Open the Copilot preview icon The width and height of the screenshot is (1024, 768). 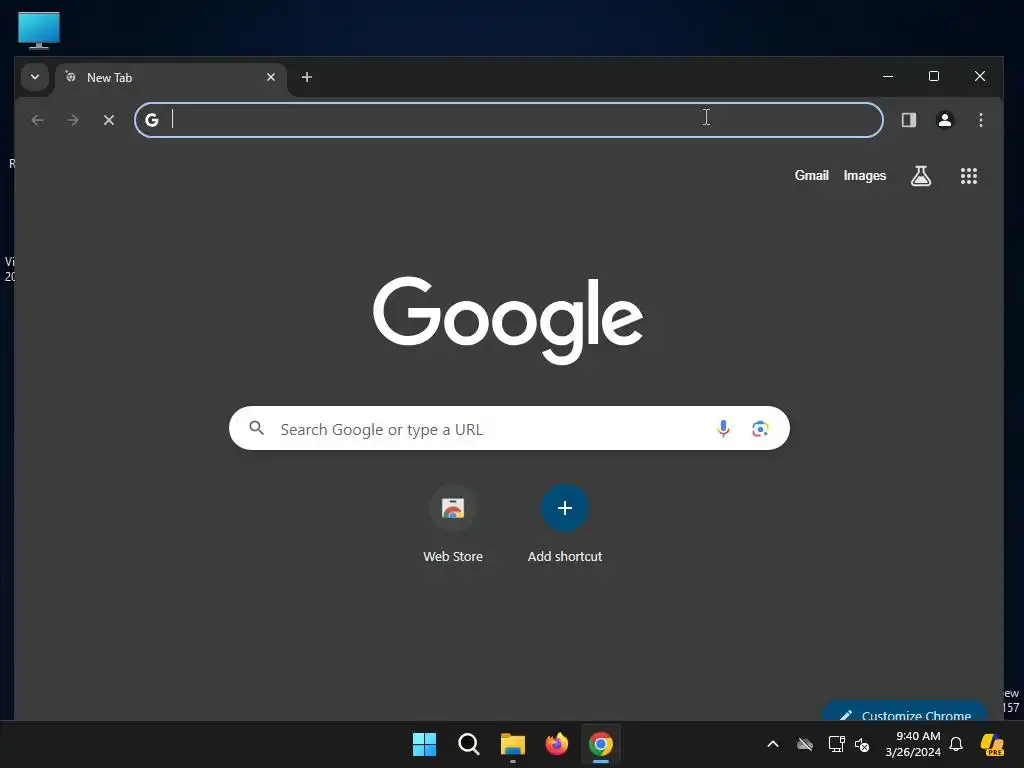pyautogui.click(x=992, y=744)
